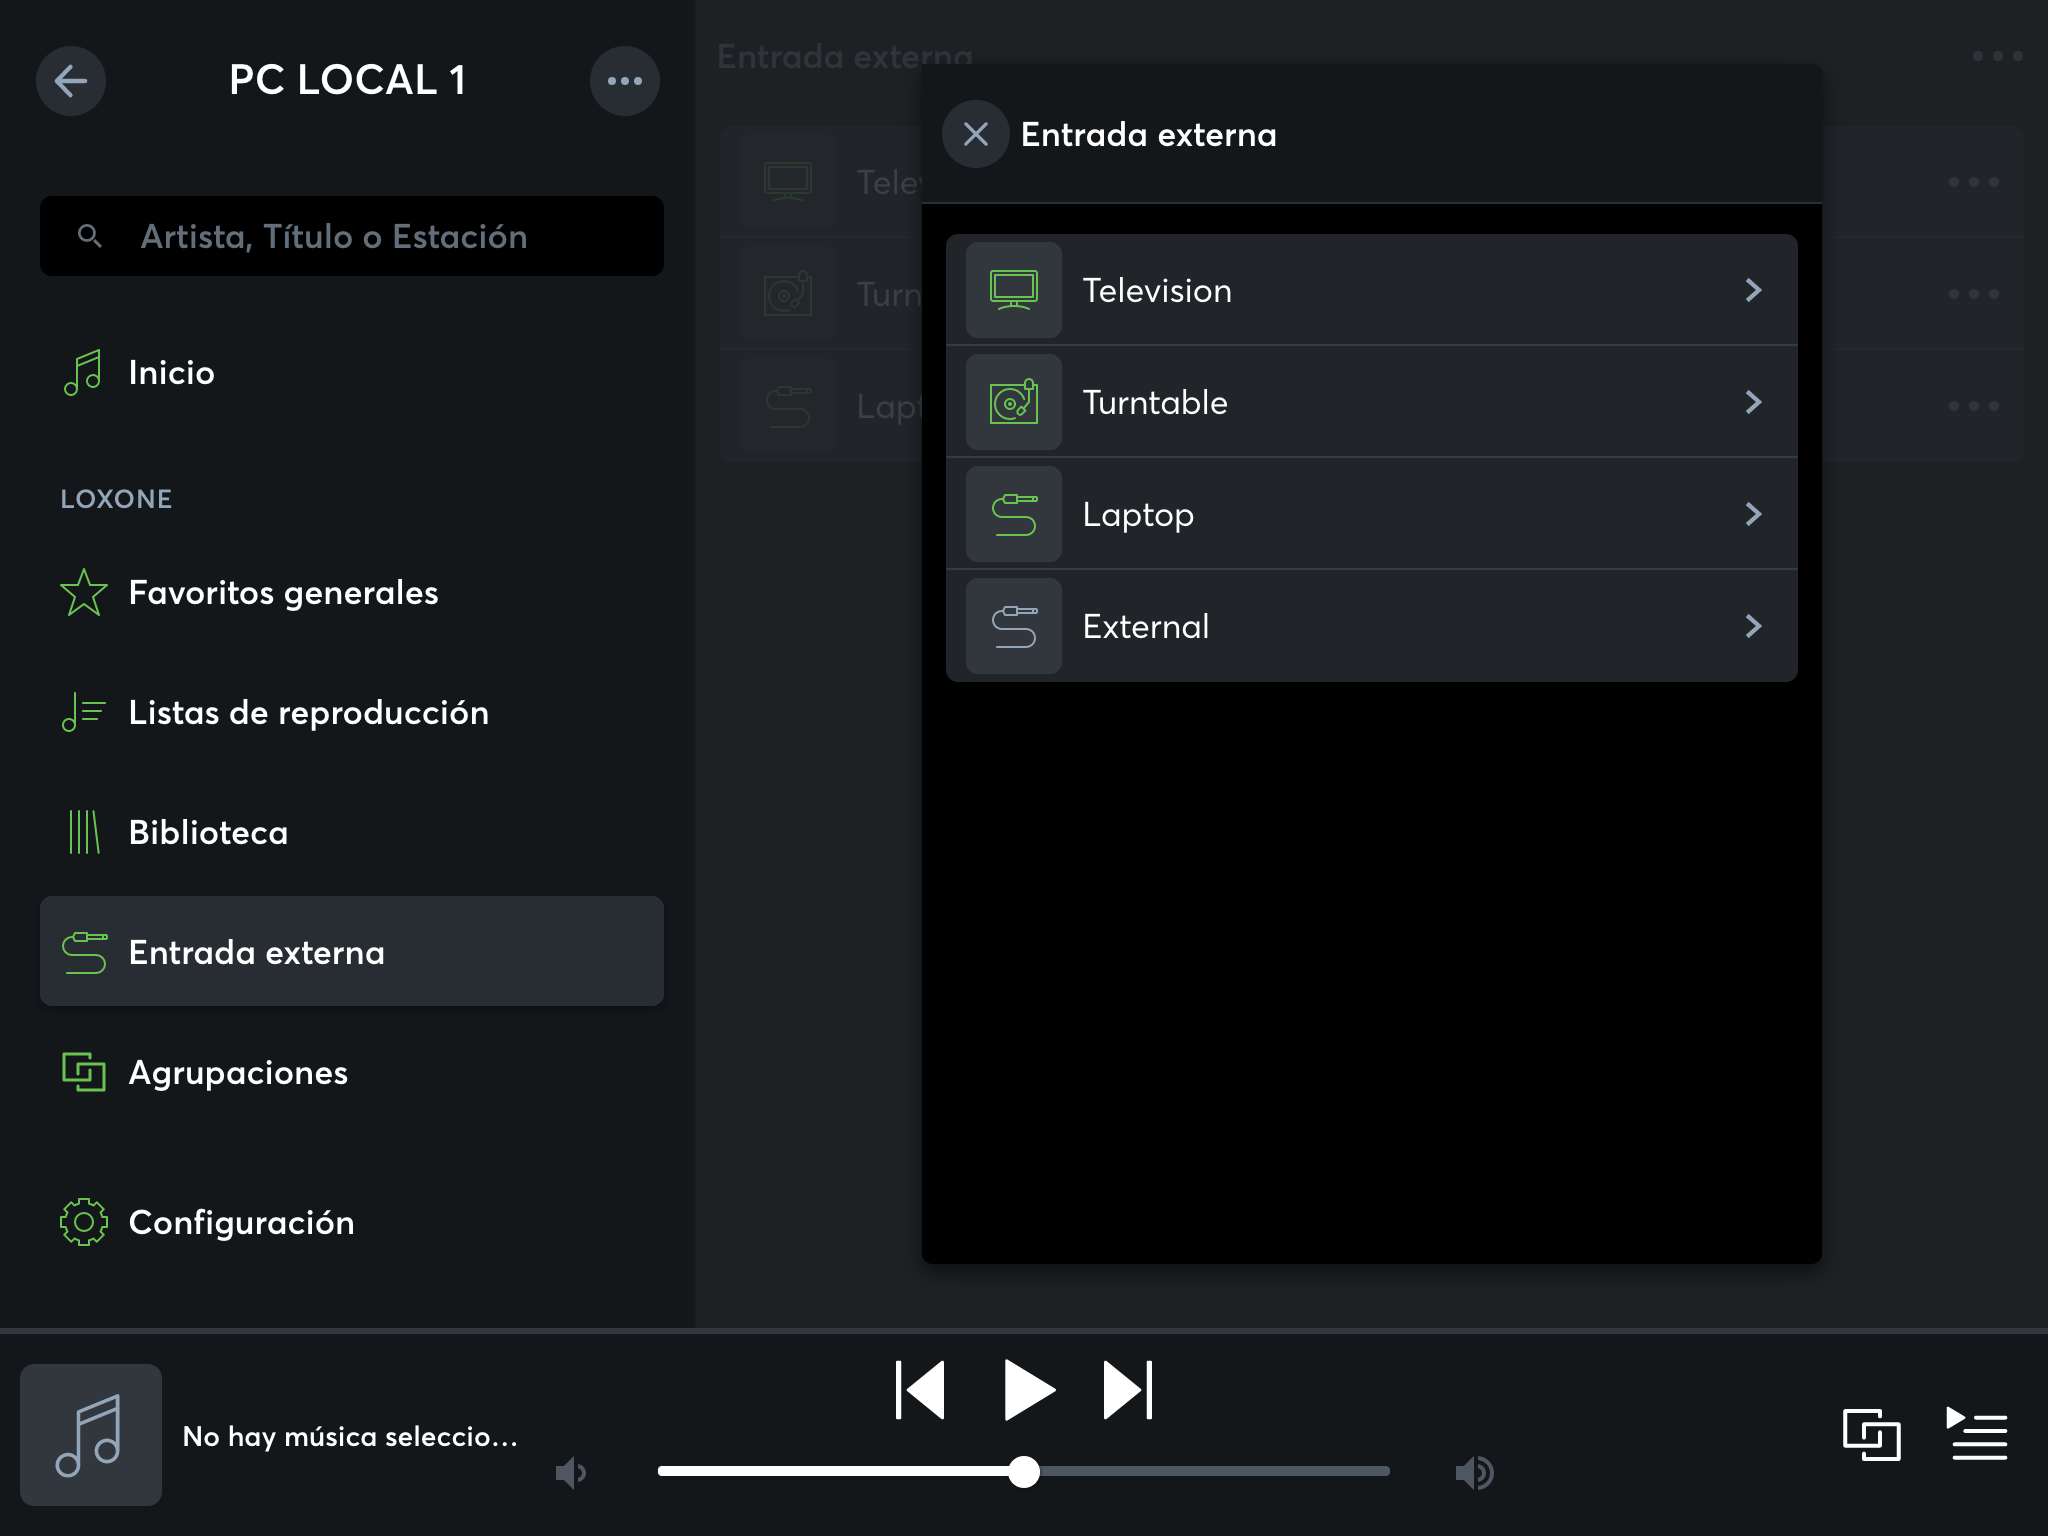Close the Entrada externa popup
The image size is (2048, 1536).
pos(975,134)
